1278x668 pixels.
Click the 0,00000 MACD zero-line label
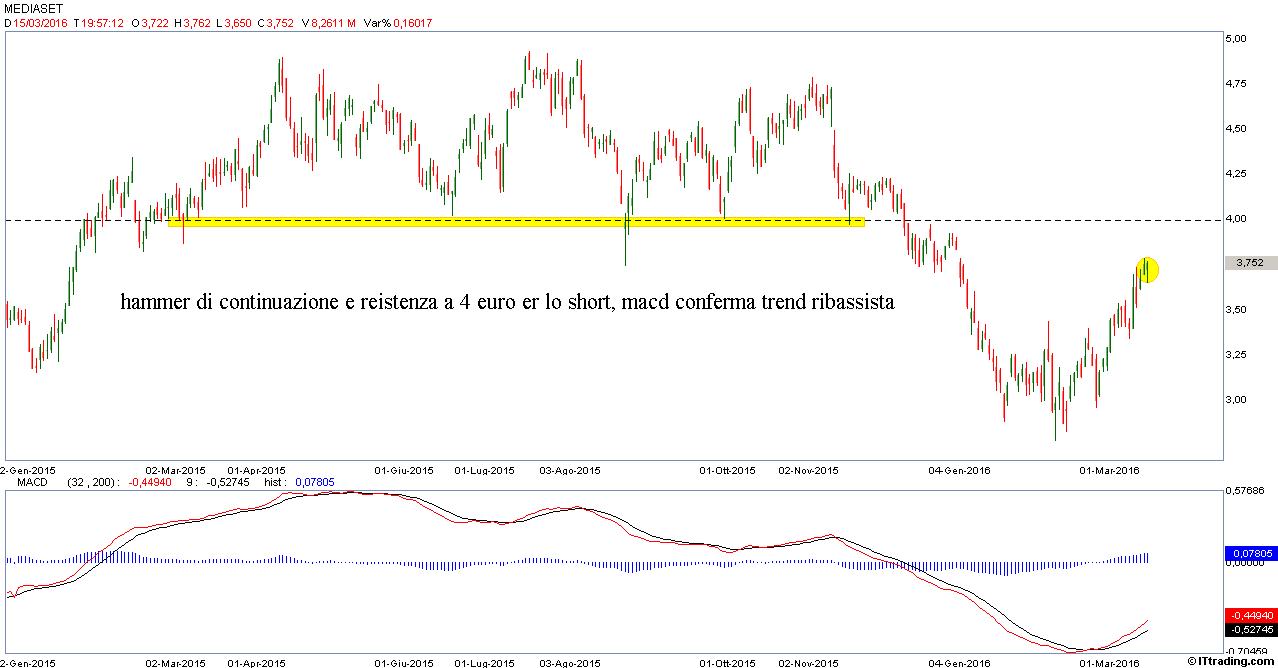[1246, 563]
